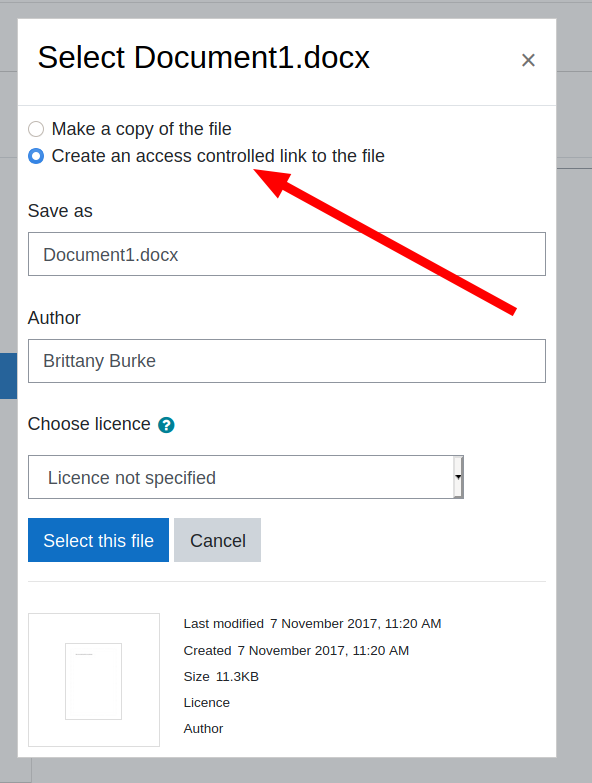Select Create an access controlled link option
This screenshot has width=592, height=783.
pos(36,156)
